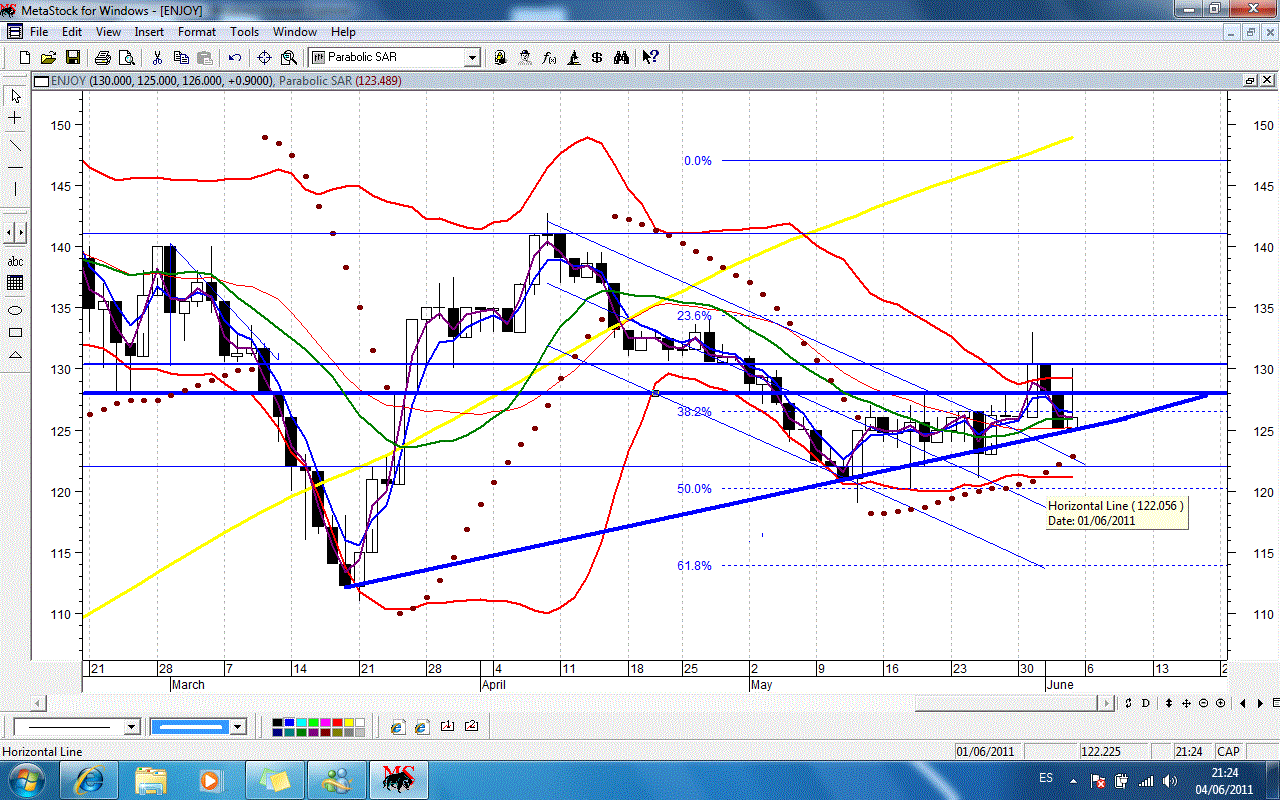The image size is (1280, 800).
Task: Open print preview icon
Action: (127, 58)
